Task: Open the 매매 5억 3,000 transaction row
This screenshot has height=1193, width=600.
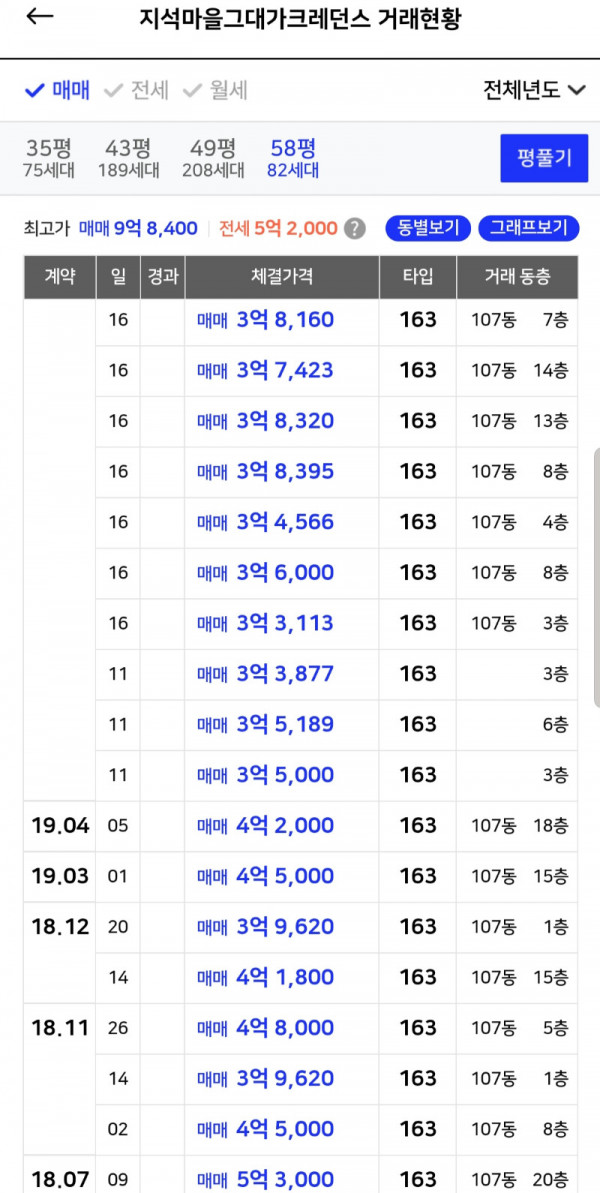Action: pyautogui.click(x=300, y=1176)
